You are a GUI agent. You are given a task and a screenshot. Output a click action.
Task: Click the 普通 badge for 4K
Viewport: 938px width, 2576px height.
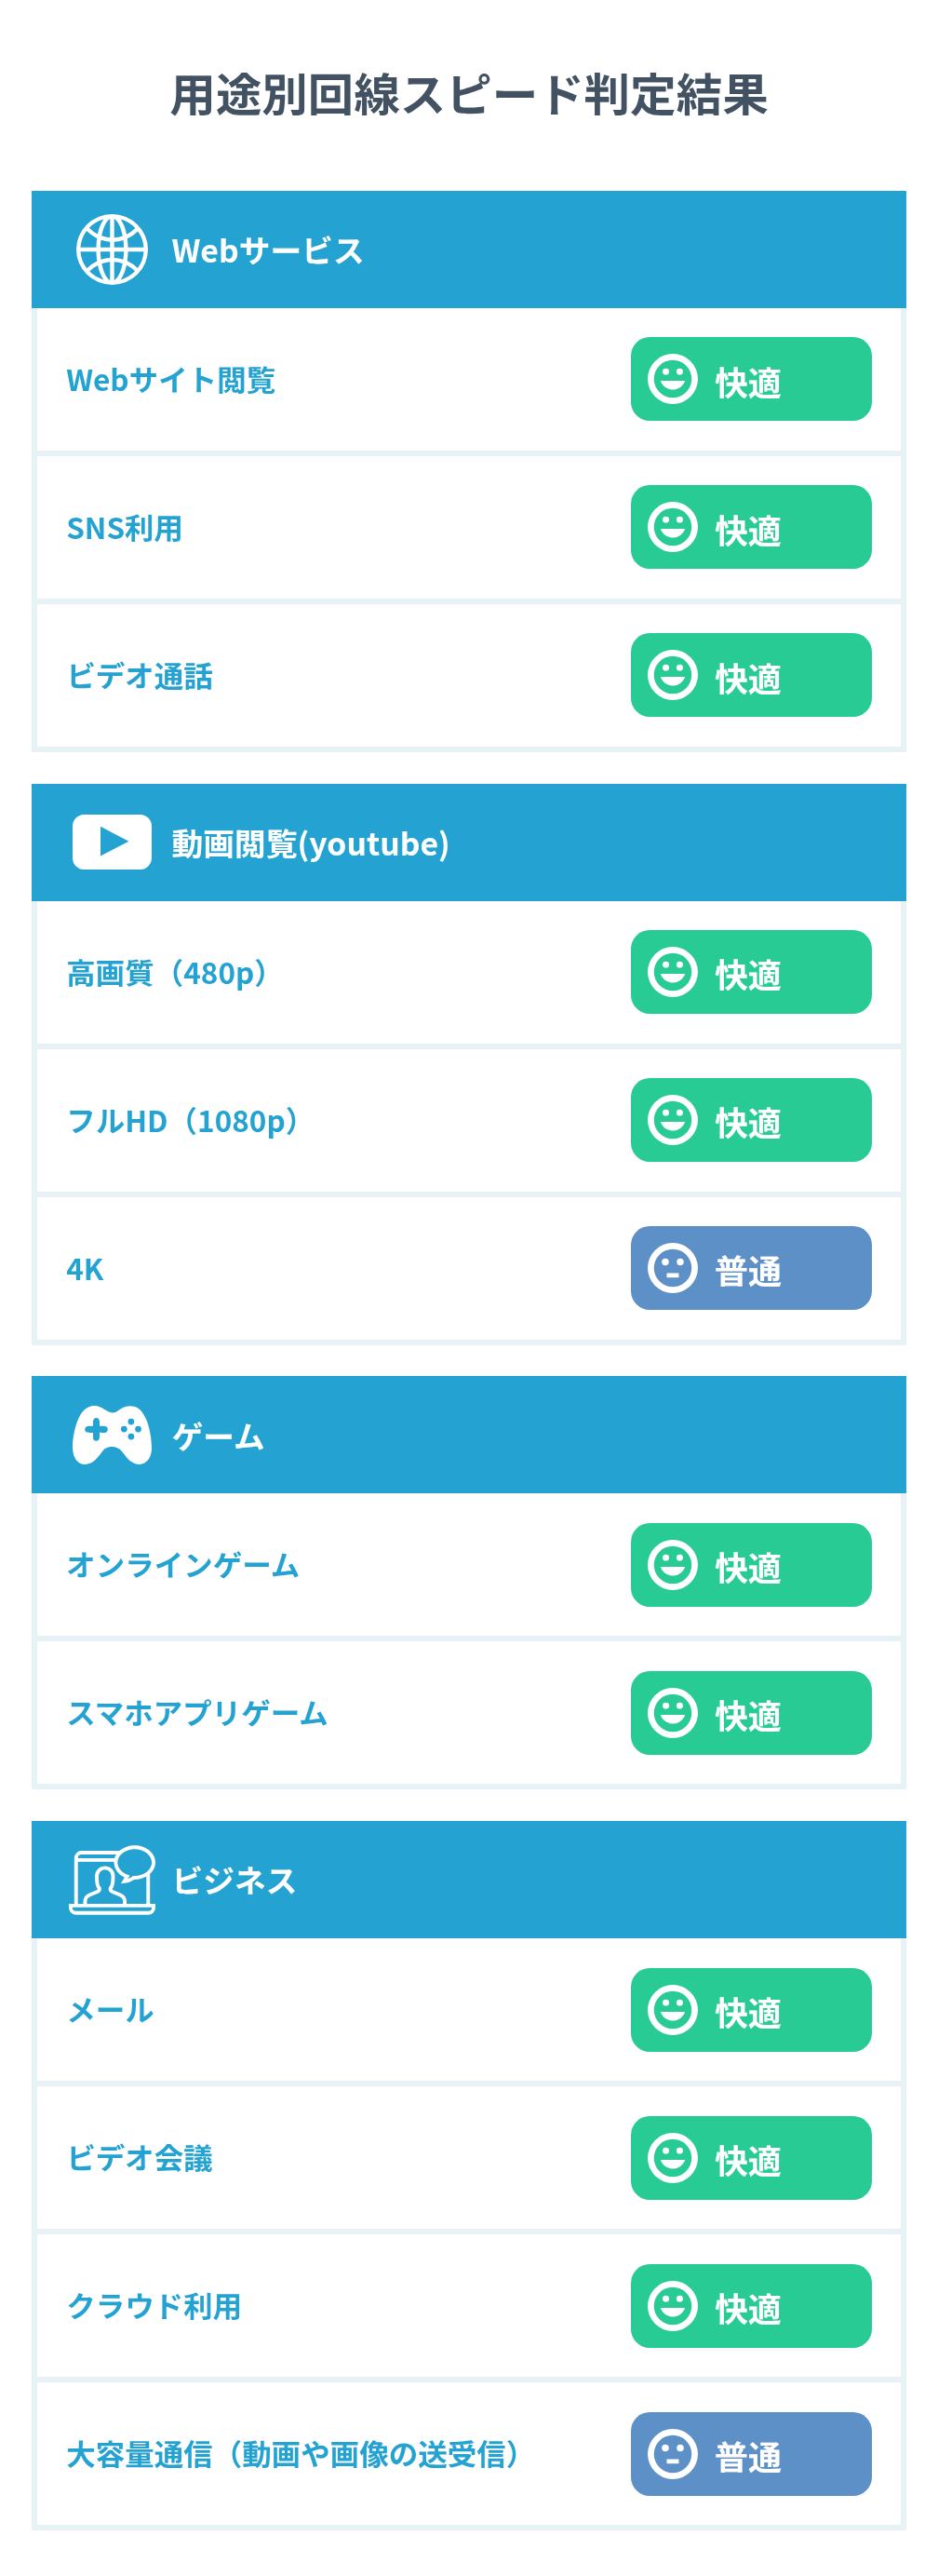pos(750,1268)
